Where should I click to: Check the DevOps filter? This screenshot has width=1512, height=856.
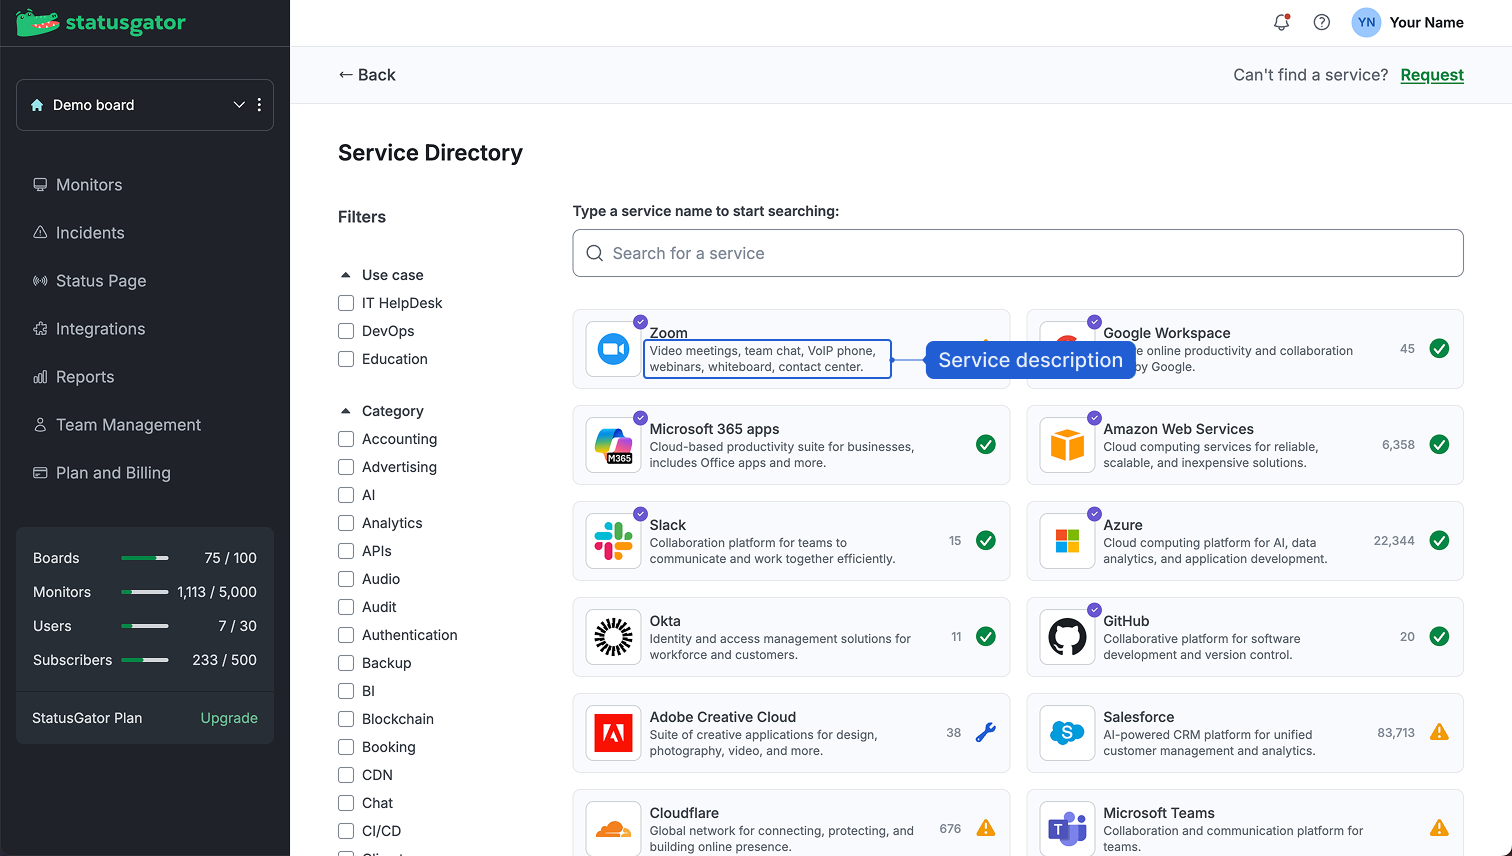pos(346,331)
